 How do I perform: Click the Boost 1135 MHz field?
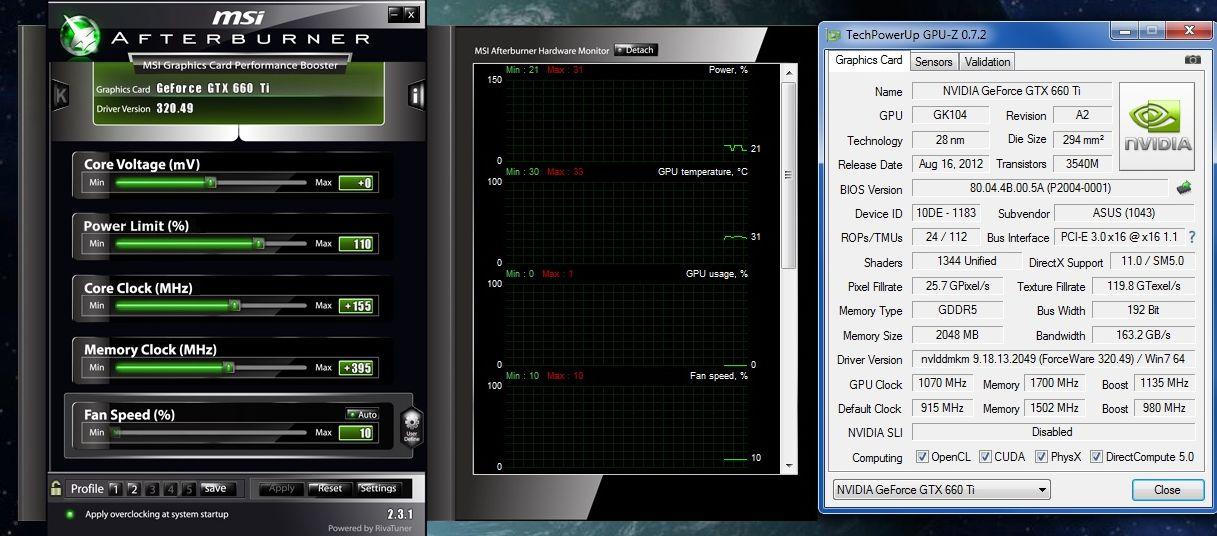pos(1164,384)
